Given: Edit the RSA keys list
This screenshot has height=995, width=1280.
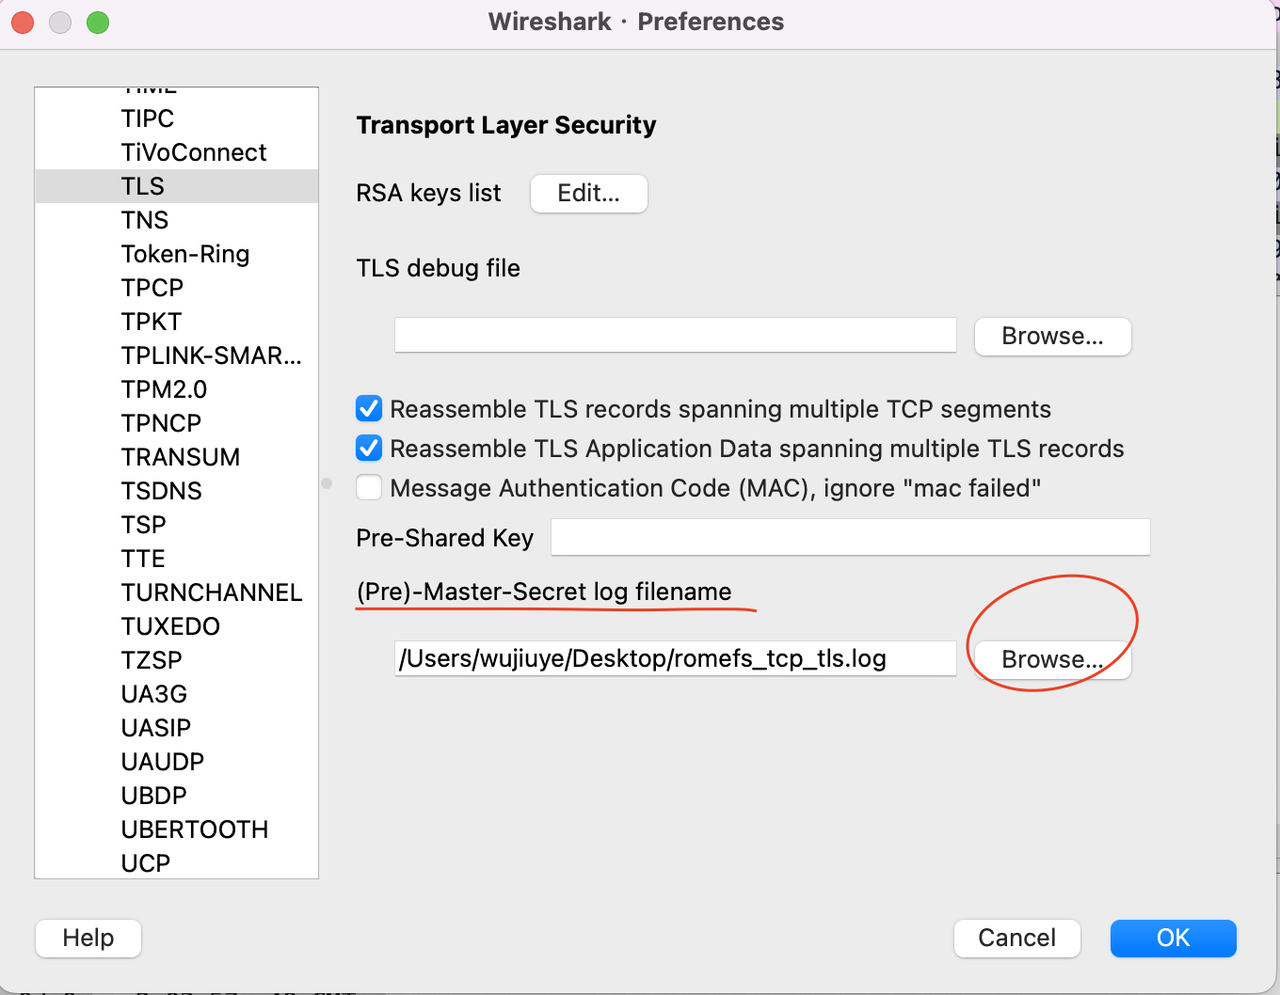Looking at the screenshot, I should pyautogui.click(x=589, y=194).
